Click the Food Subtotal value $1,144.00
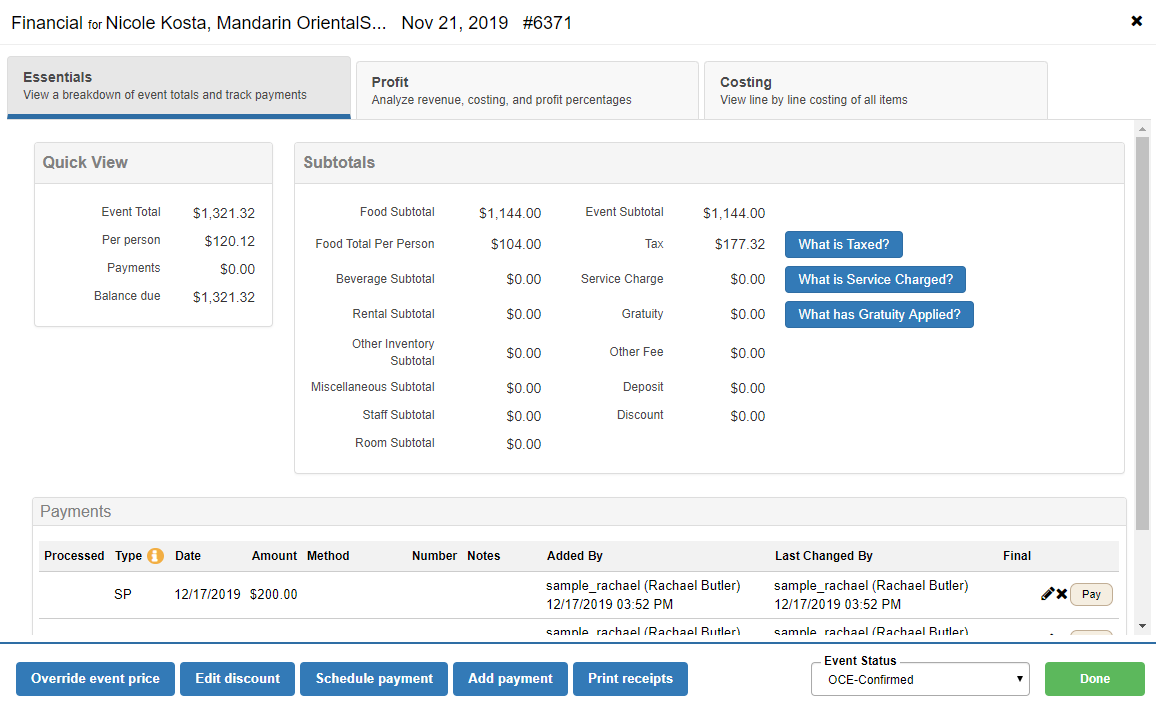The image size is (1156, 710). pyautogui.click(x=510, y=213)
